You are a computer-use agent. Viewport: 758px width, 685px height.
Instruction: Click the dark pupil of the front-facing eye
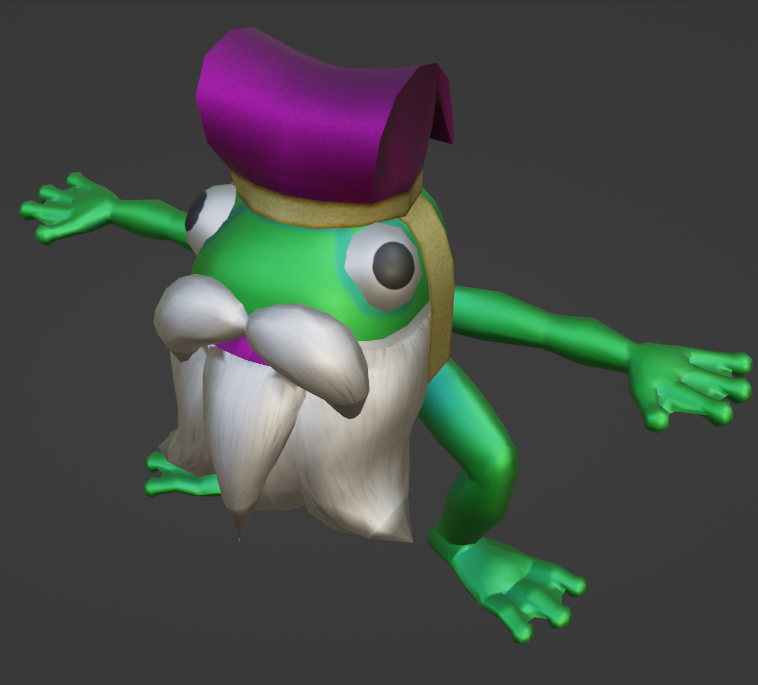point(394,265)
